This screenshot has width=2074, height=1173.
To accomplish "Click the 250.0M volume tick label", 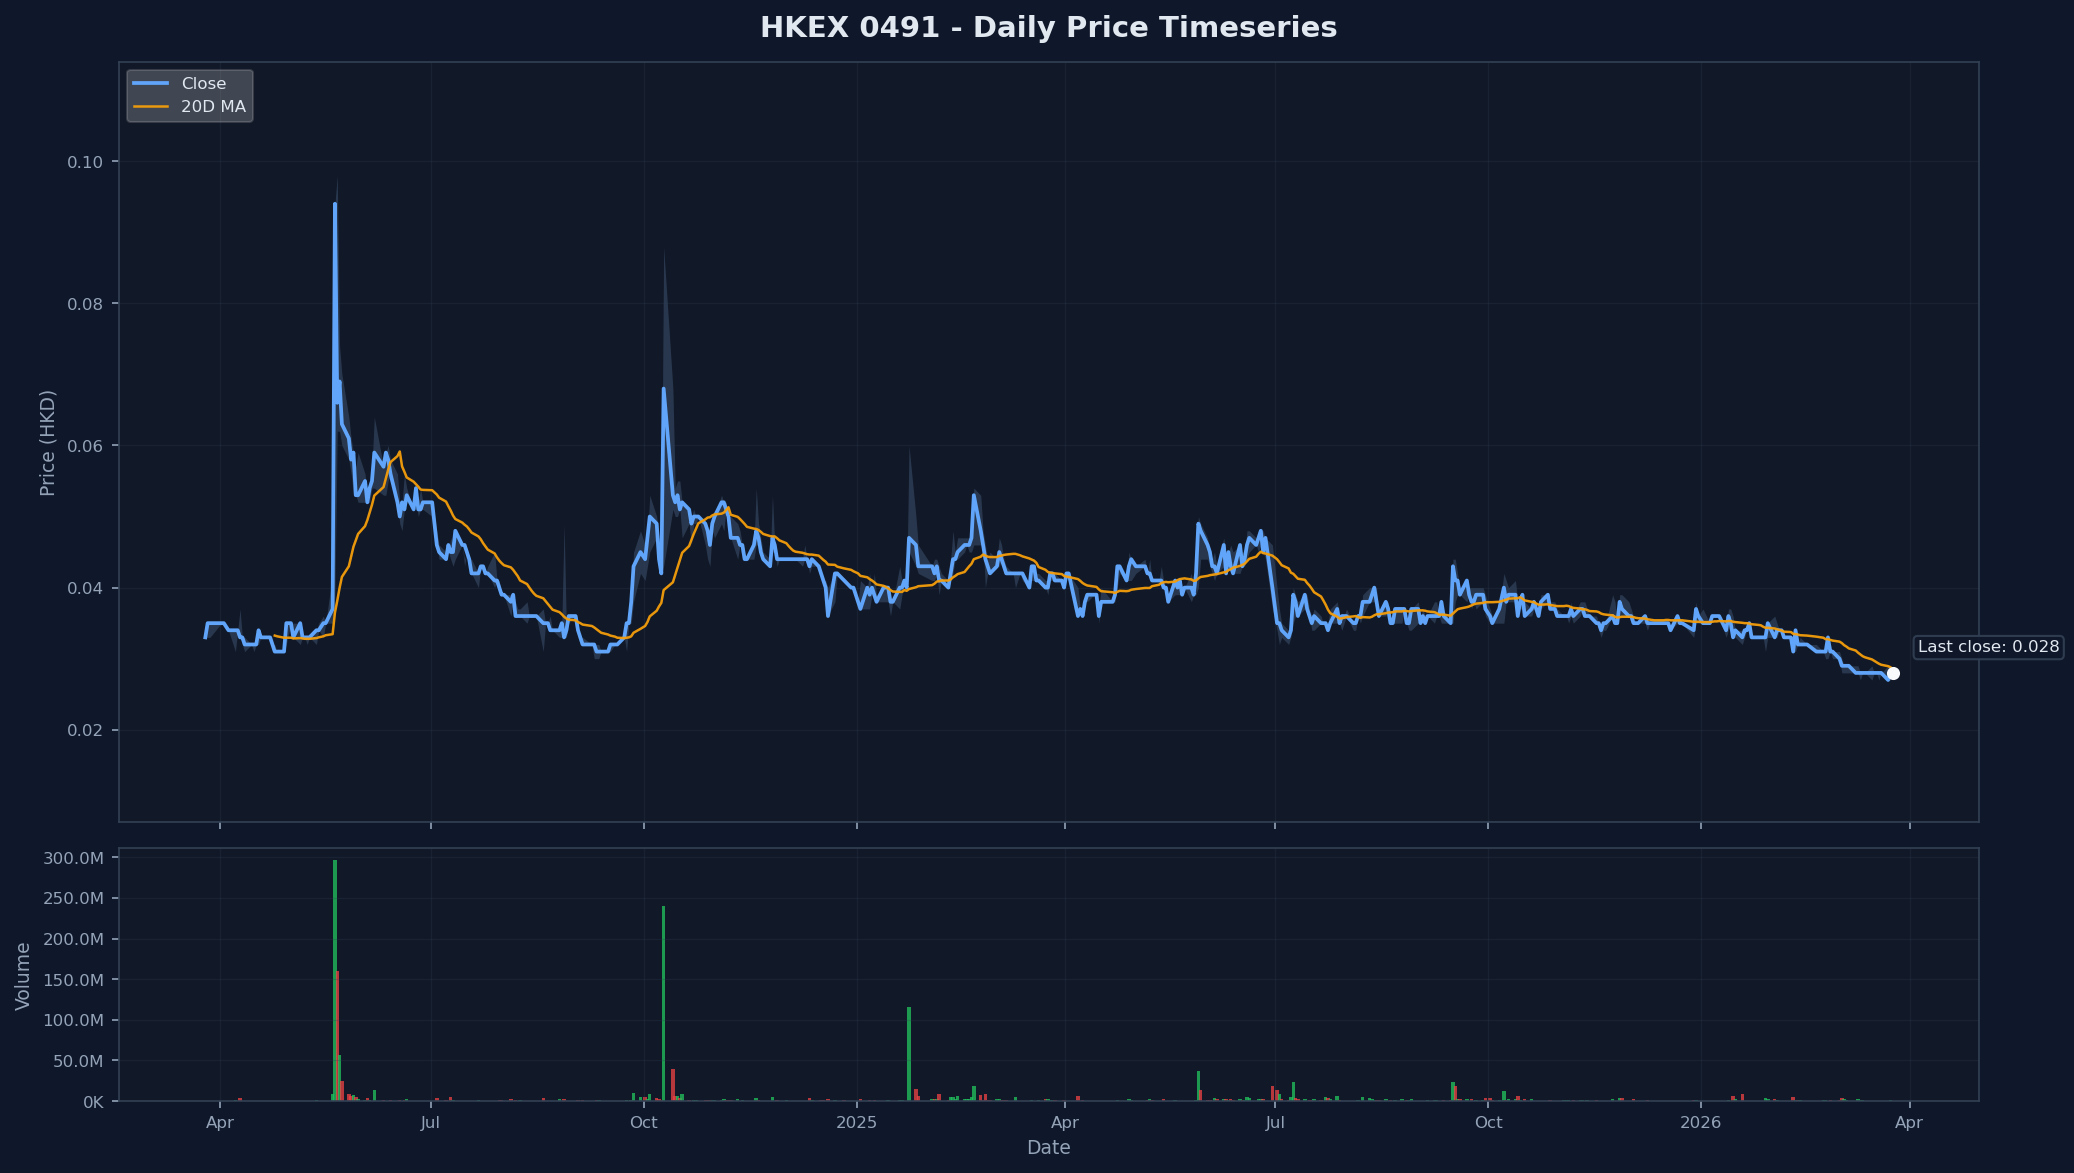I will [x=73, y=899].
